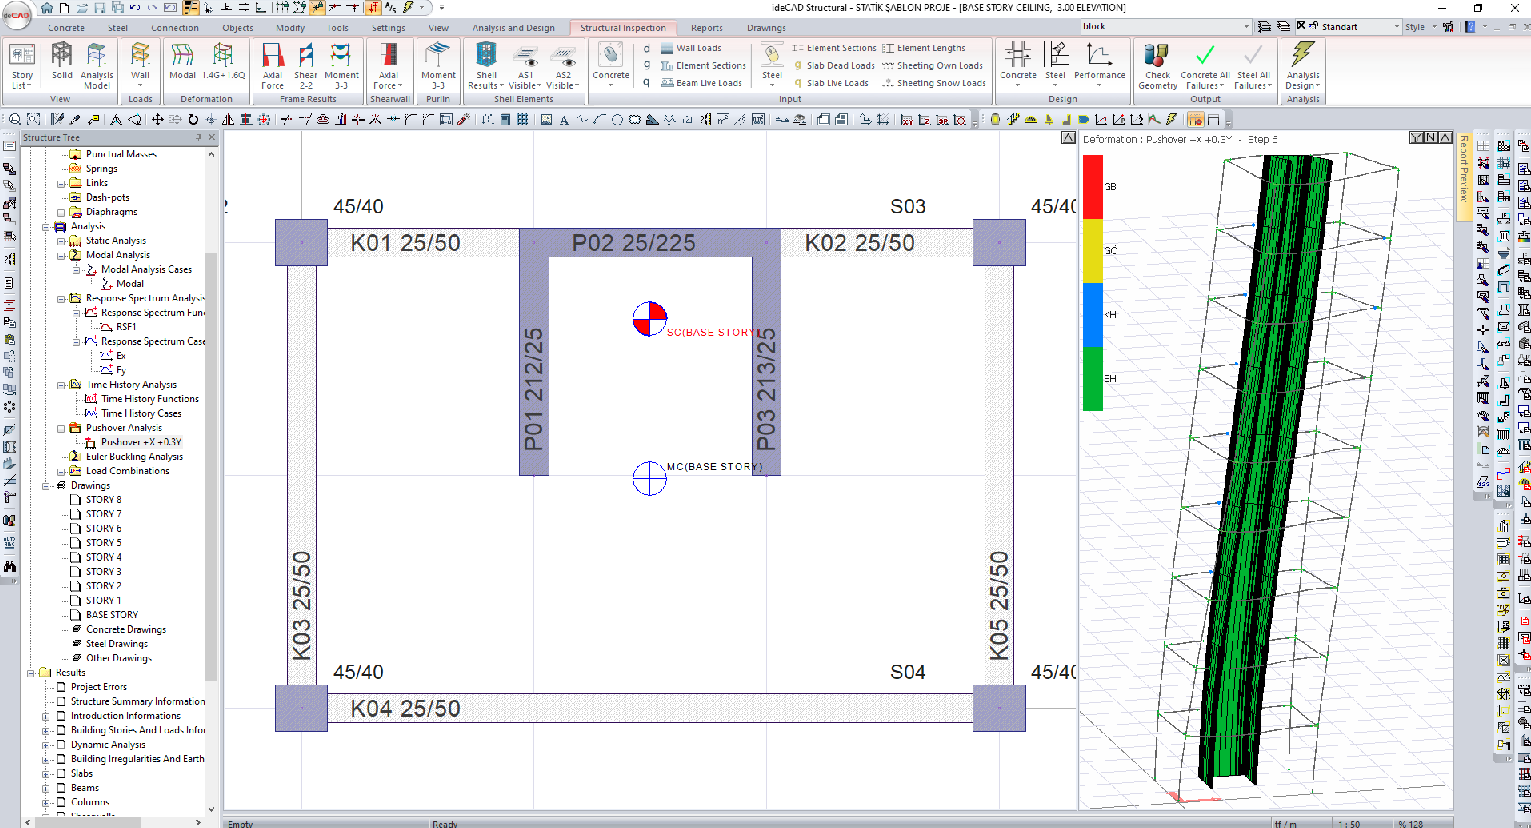Open the Drawings ribbon tab
The height and width of the screenshot is (828, 1531).
pos(766,28)
